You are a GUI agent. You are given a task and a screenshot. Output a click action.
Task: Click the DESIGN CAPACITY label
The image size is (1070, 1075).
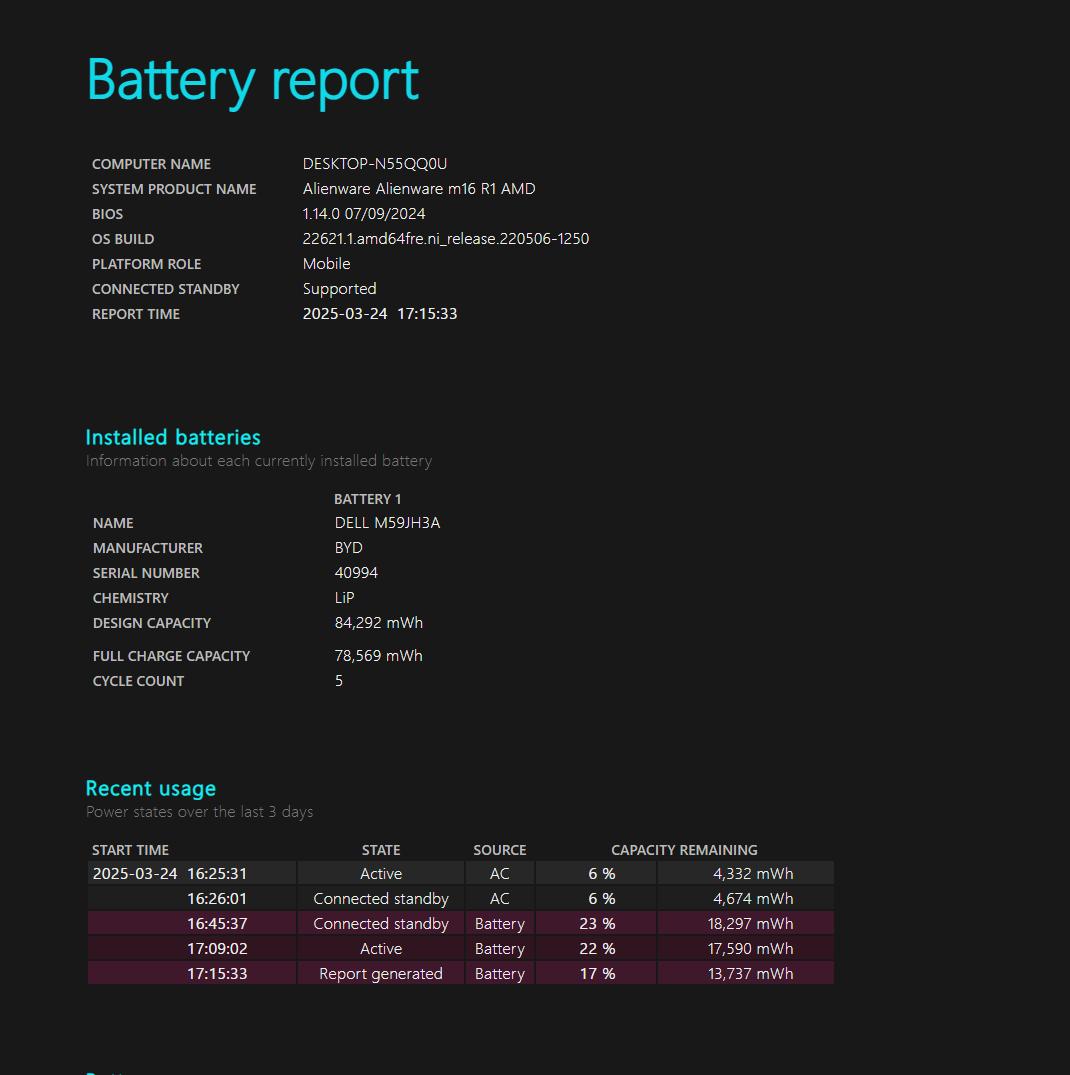151,623
